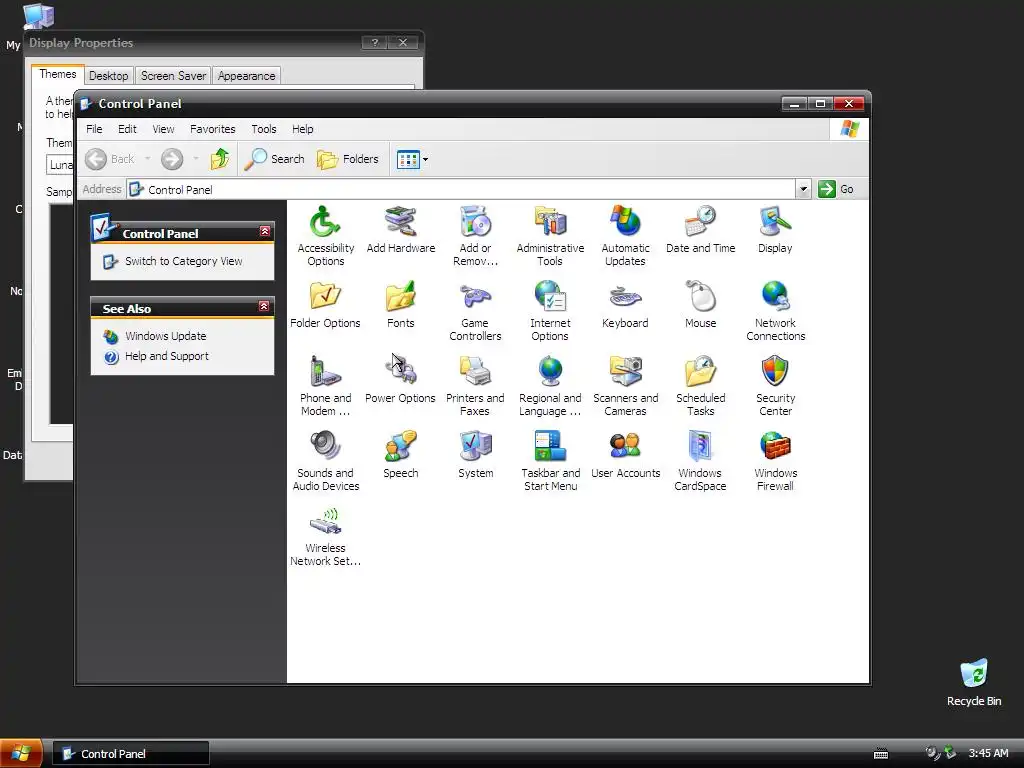Click the Search toolbar button
This screenshot has width=1024, height=768.
coord(274,159)
